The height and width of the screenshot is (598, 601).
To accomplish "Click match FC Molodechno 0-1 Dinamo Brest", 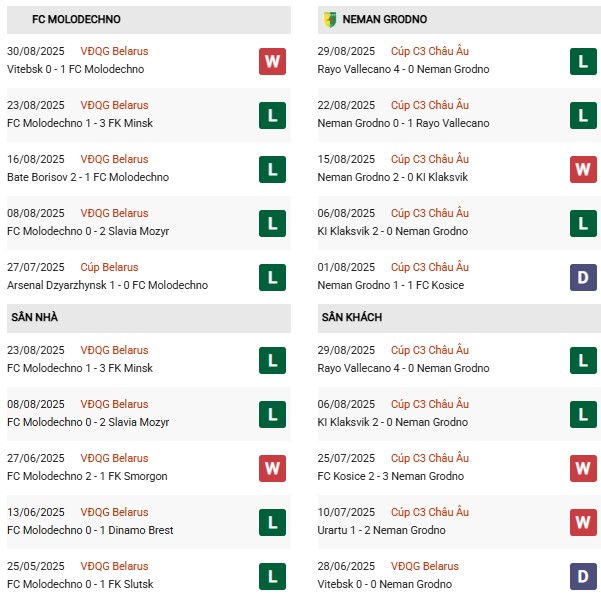I will click(90, 530).
